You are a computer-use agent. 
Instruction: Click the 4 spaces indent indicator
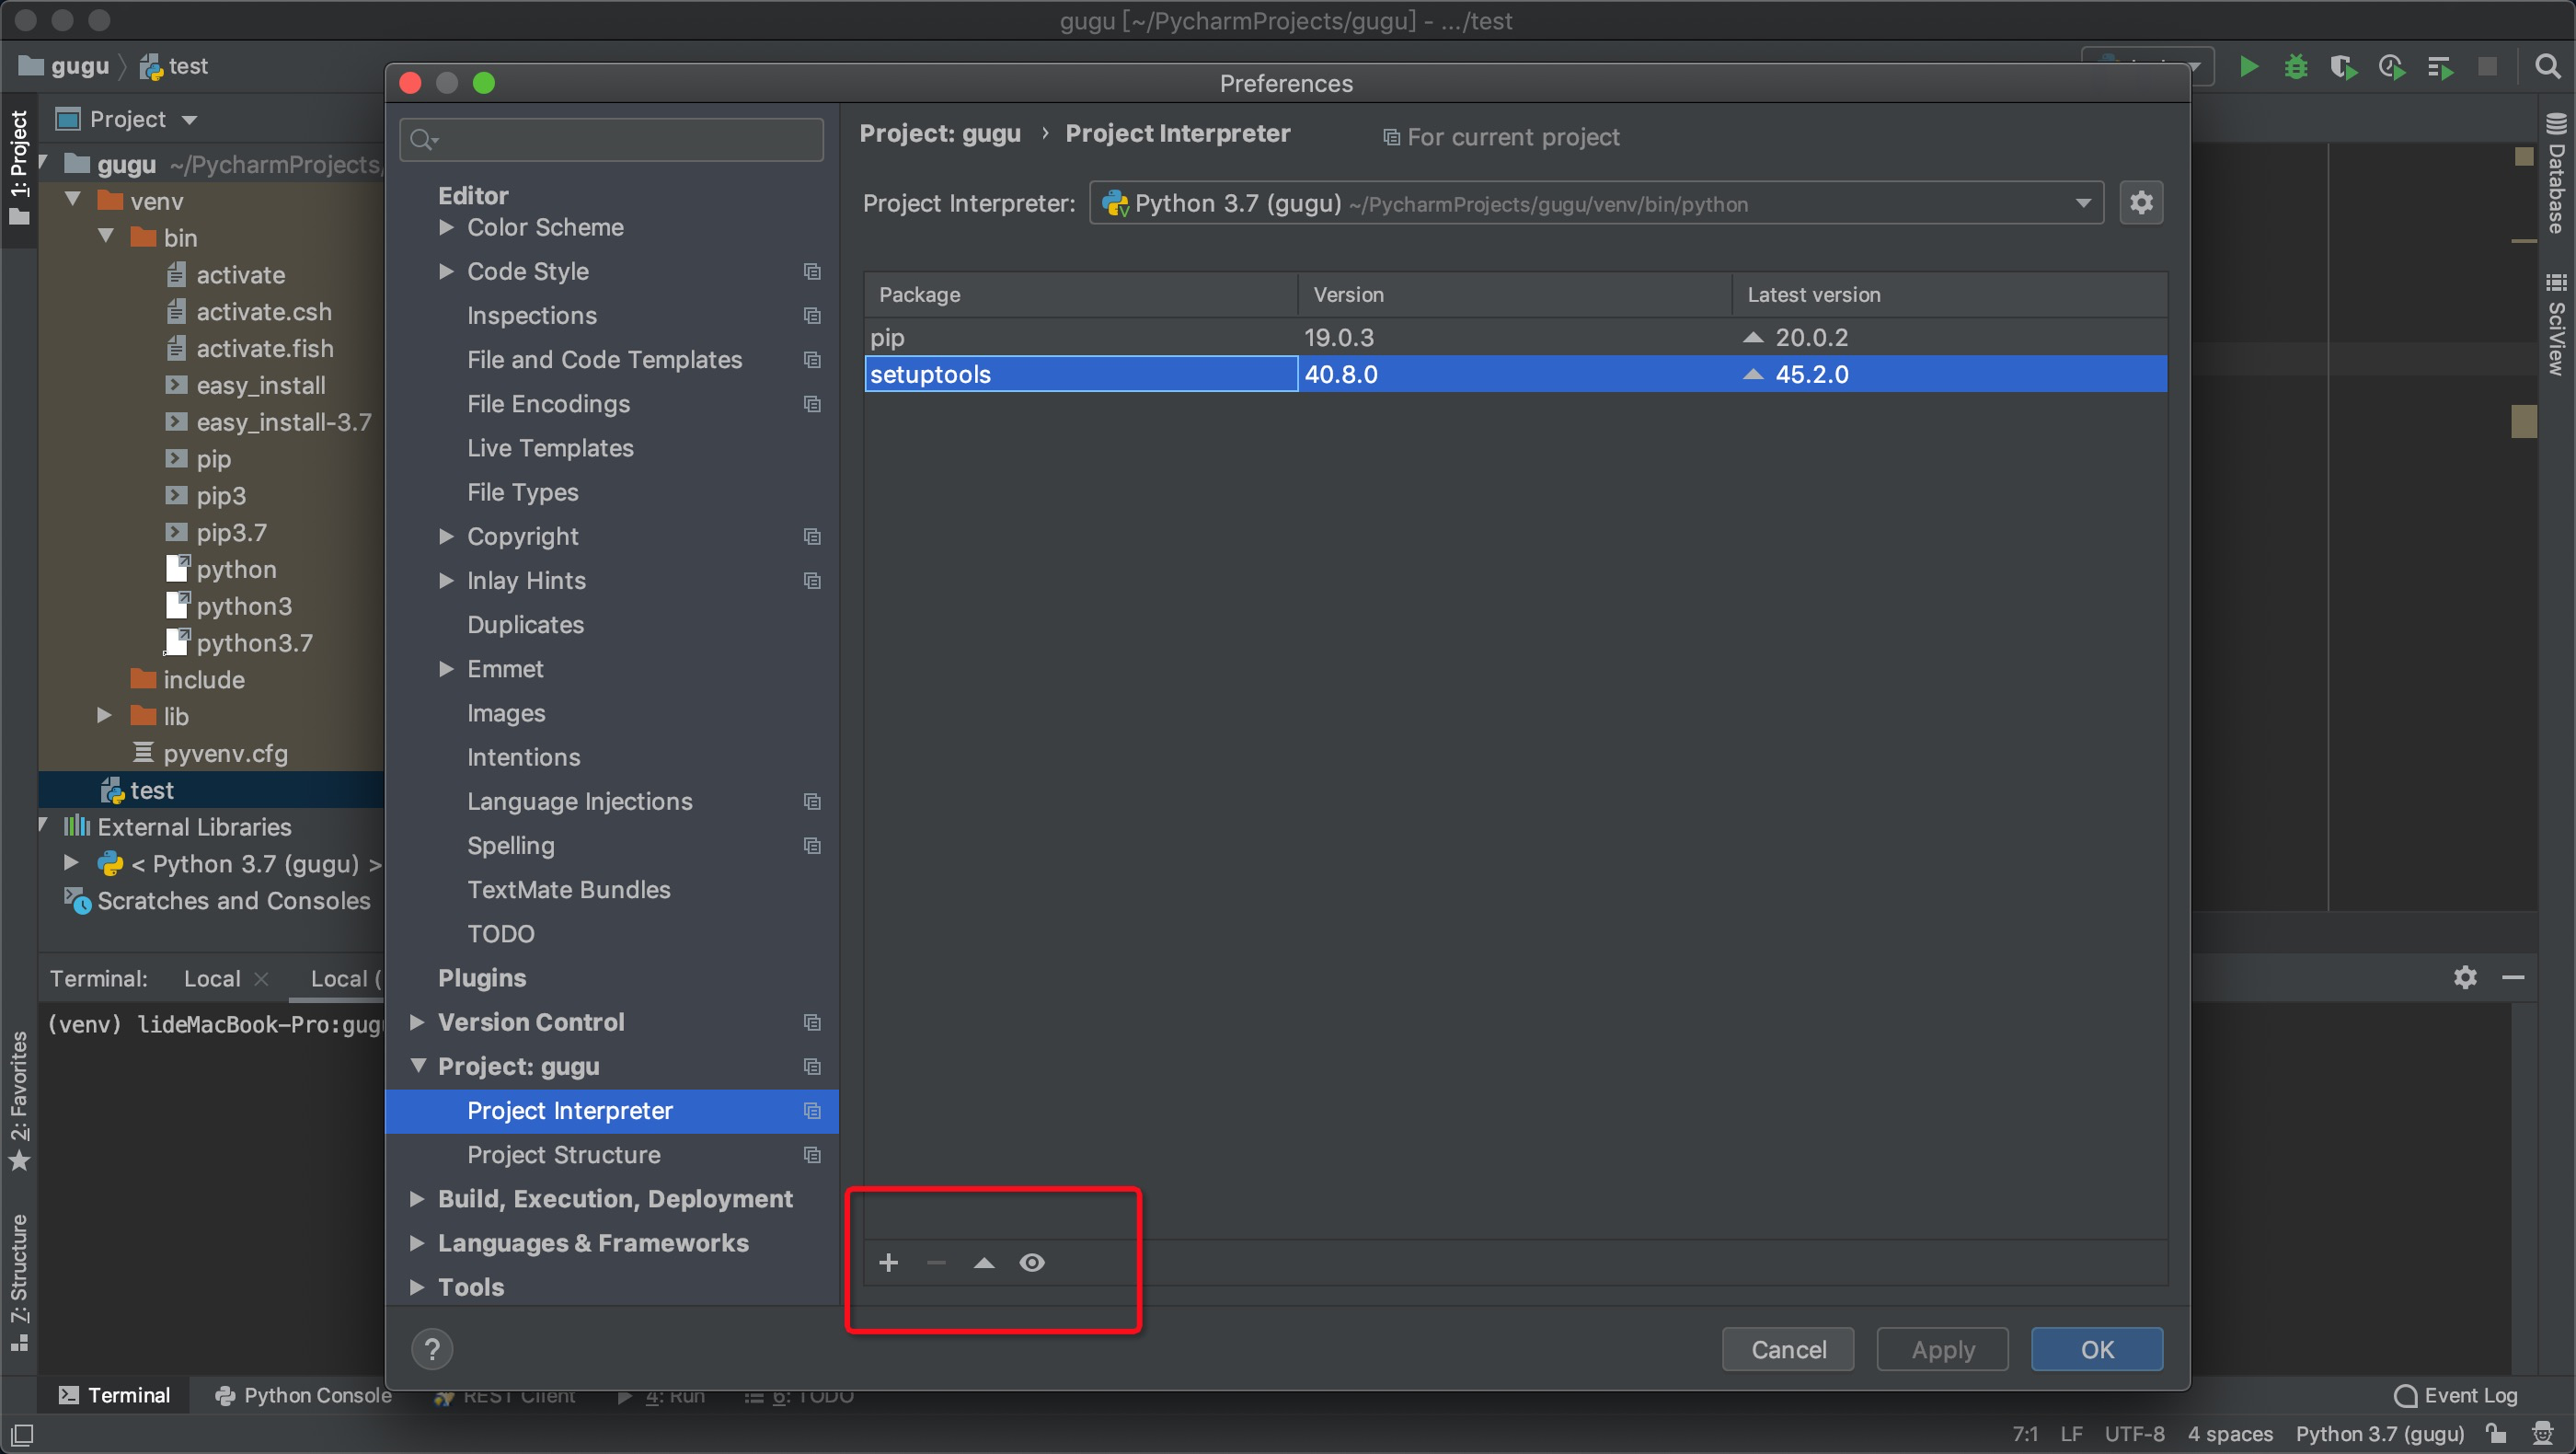(2230, 1434)
